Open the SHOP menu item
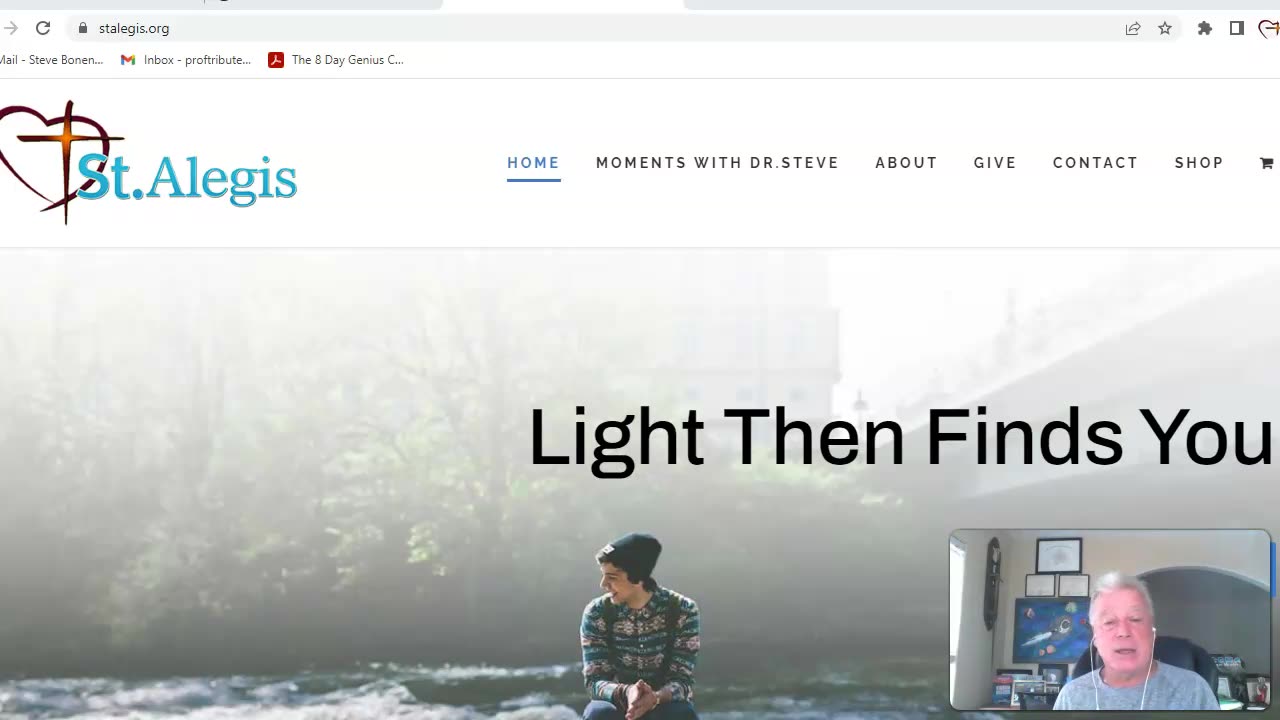The image size is (1280, 720). [1199, 163]
